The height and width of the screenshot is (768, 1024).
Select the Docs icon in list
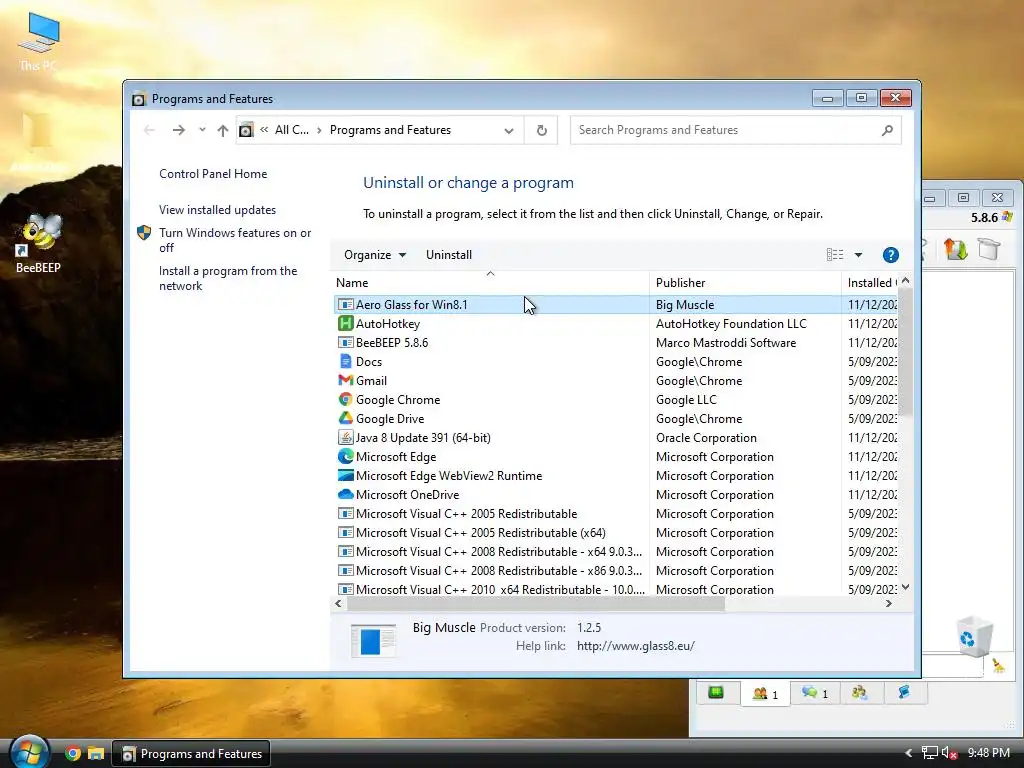(345, 361)
